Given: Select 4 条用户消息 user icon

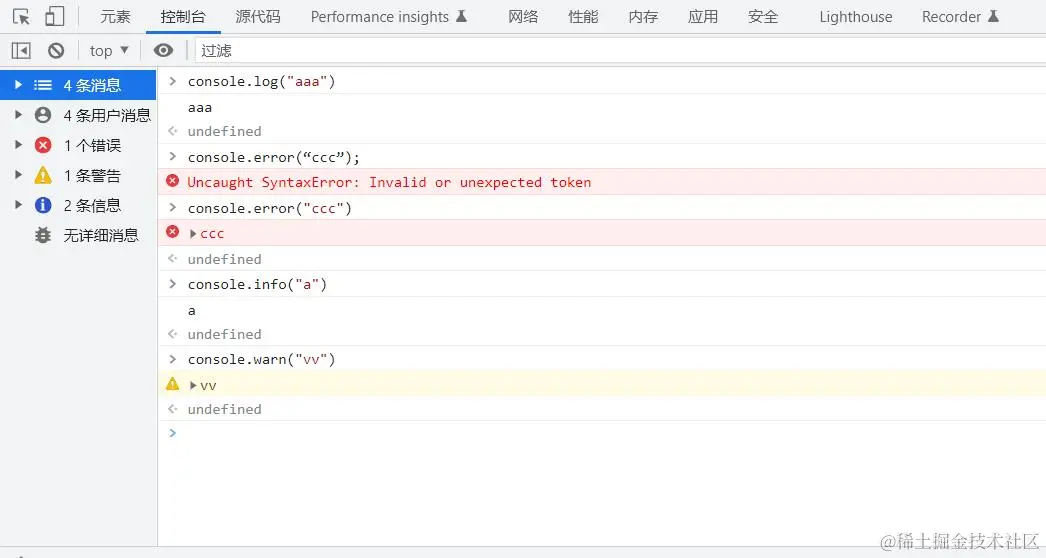Looking at the screenshot, I should [43, 115].
